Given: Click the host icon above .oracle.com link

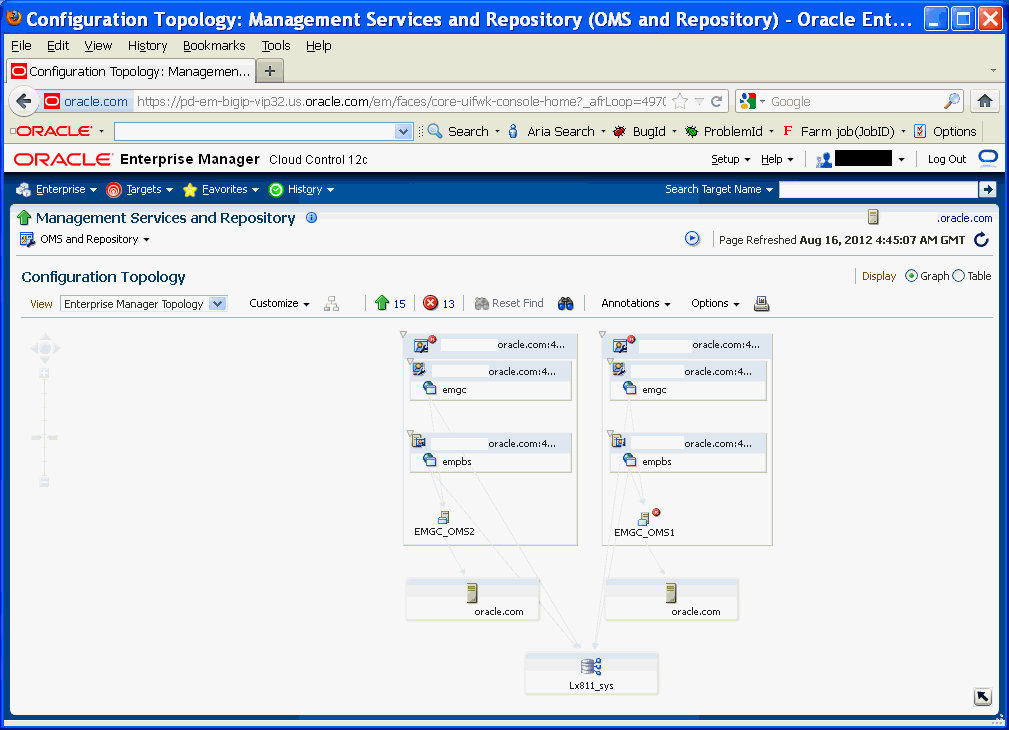Looking at the screenshot, I should tap(873, 217).
